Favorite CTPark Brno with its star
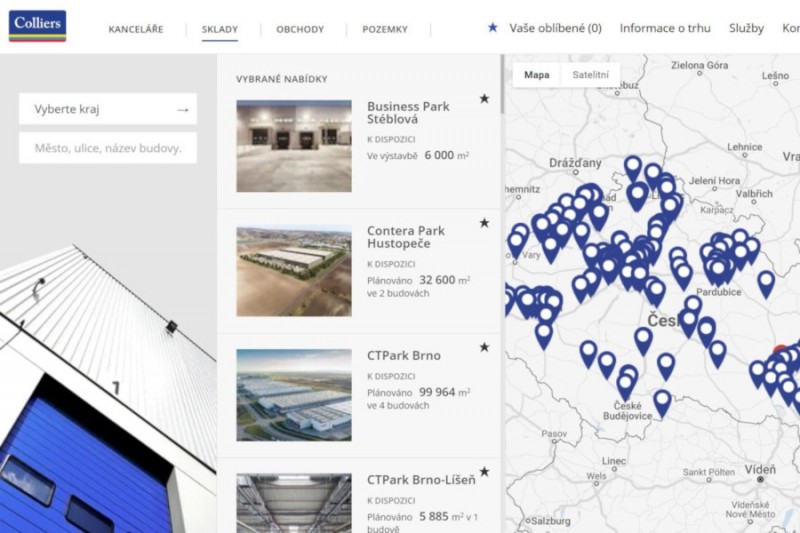Screen dimensions: 800x533 pos(484,347)
